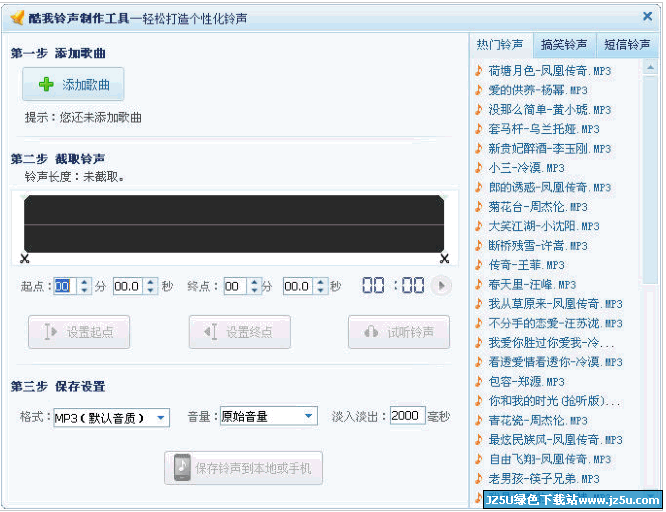Click the note icon beside 断桥残雪-许嵩
This screenshot has height=512, width=666.
click(x=479, y=246)
